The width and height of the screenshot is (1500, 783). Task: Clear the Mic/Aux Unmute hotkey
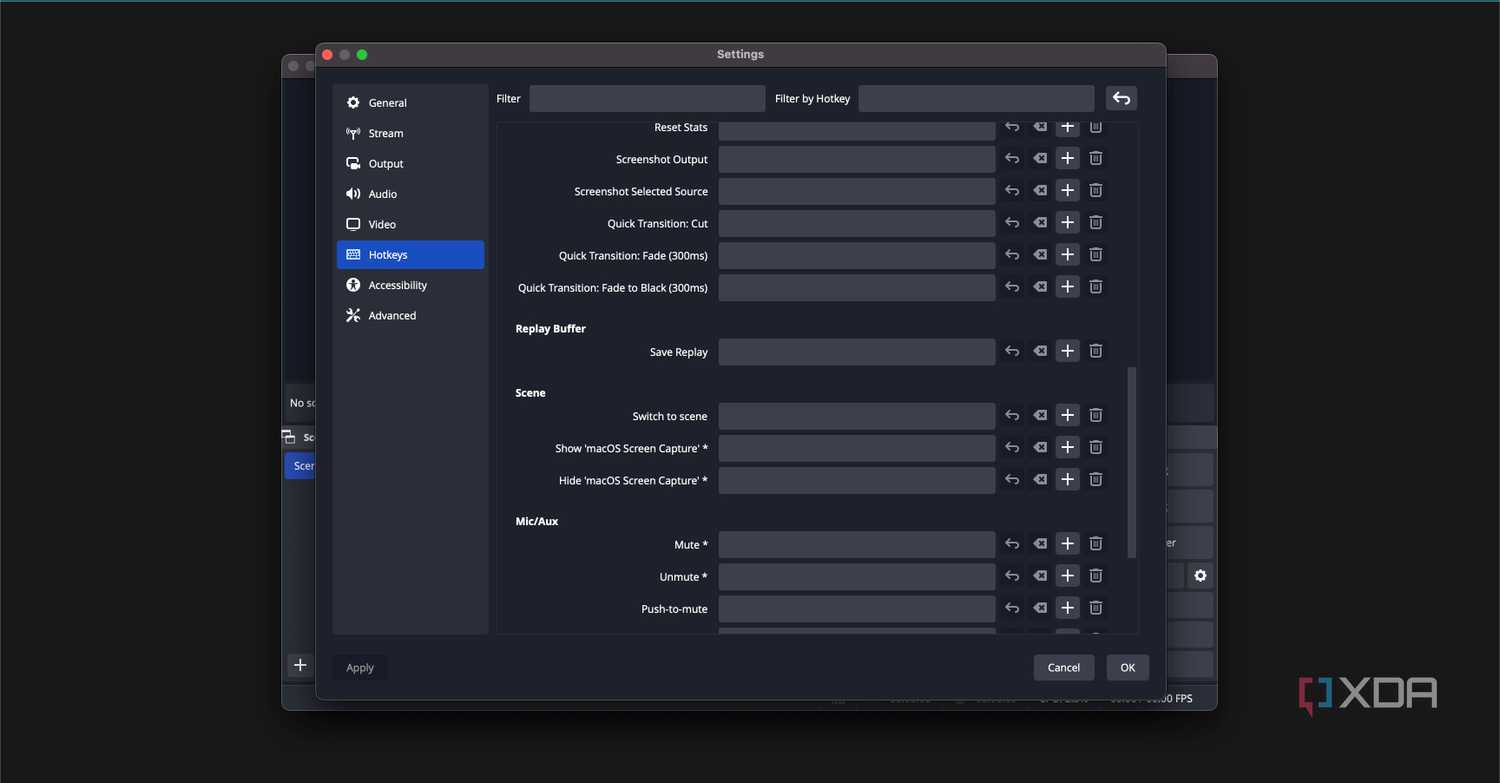click(x=1040, y=576)
